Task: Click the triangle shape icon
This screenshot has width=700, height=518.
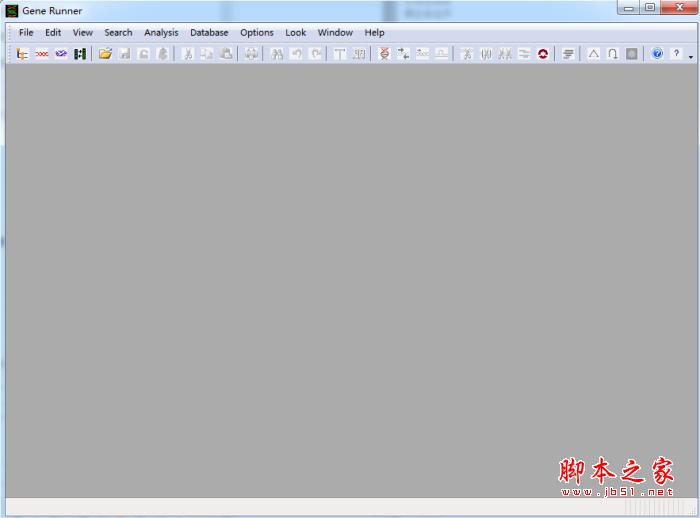Action: pyautogui.click(x=593, y=54)
